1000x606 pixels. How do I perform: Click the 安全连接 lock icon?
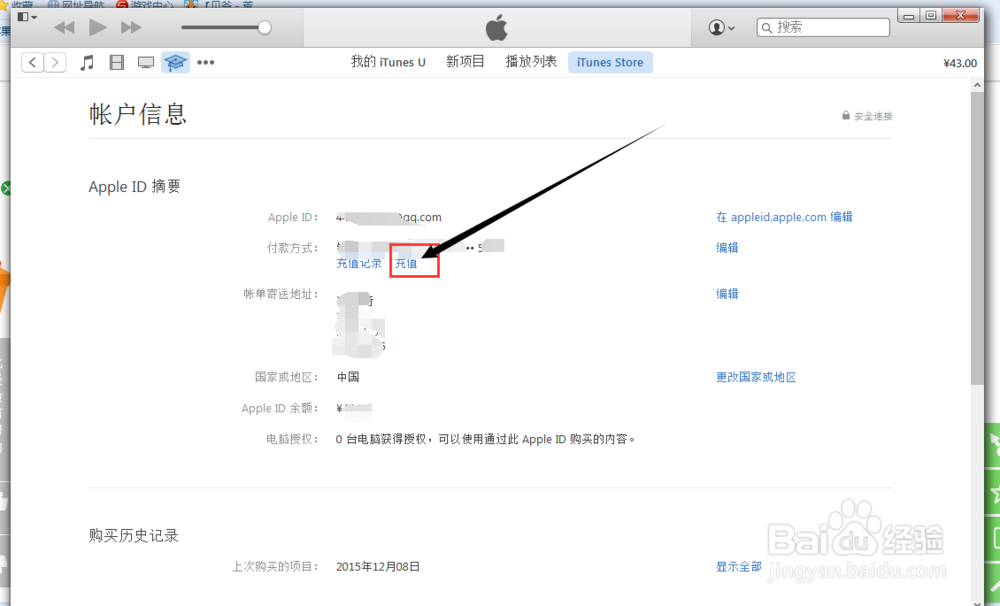click(846, 115)
